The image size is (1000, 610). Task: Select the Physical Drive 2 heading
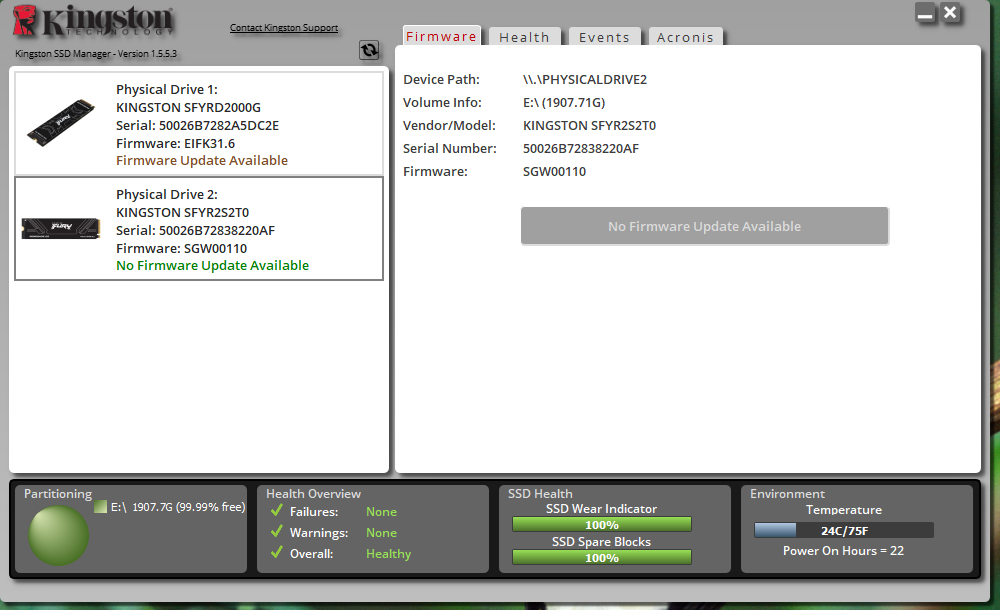(166, 195)
